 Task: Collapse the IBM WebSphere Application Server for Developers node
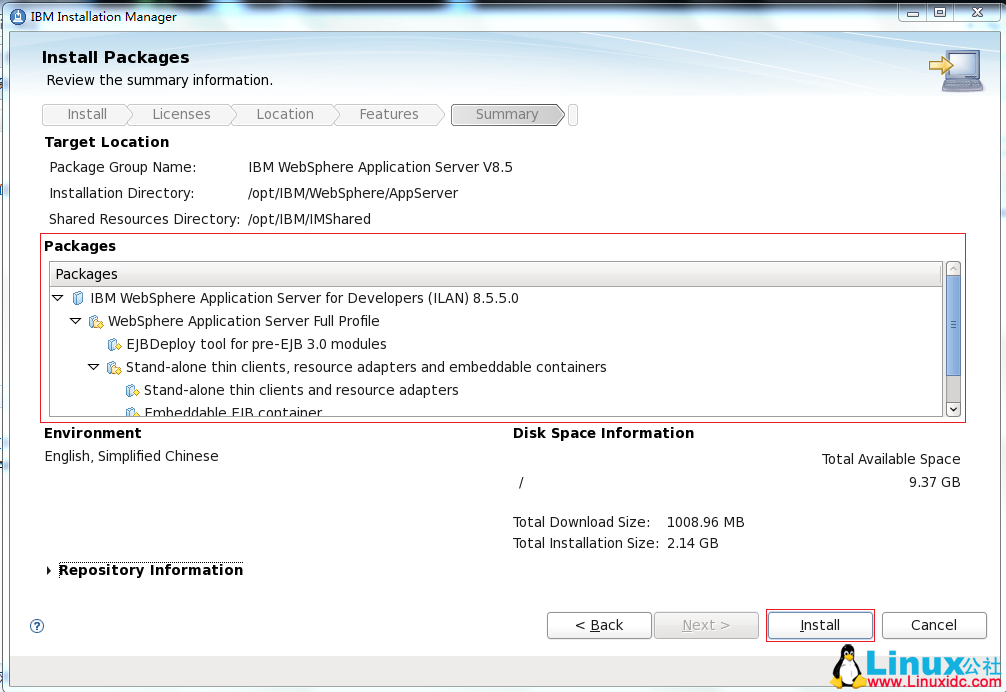58,298
